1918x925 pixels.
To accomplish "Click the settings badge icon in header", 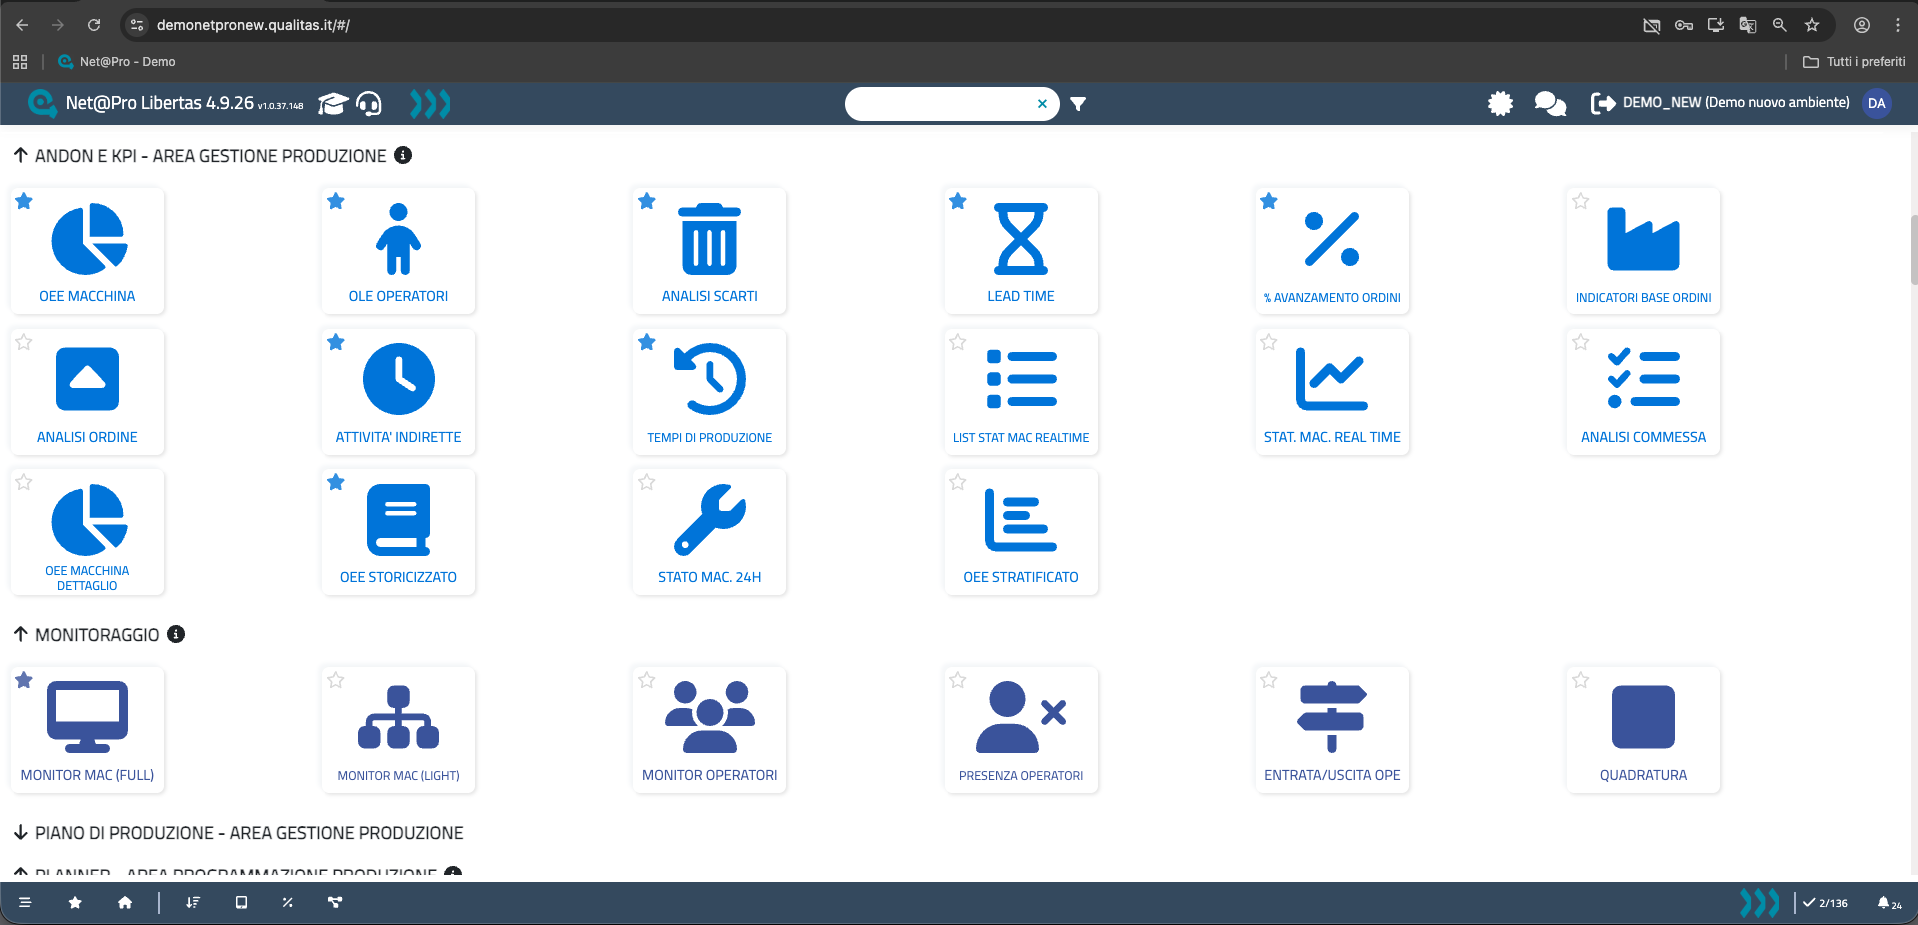I will 1500,103.
